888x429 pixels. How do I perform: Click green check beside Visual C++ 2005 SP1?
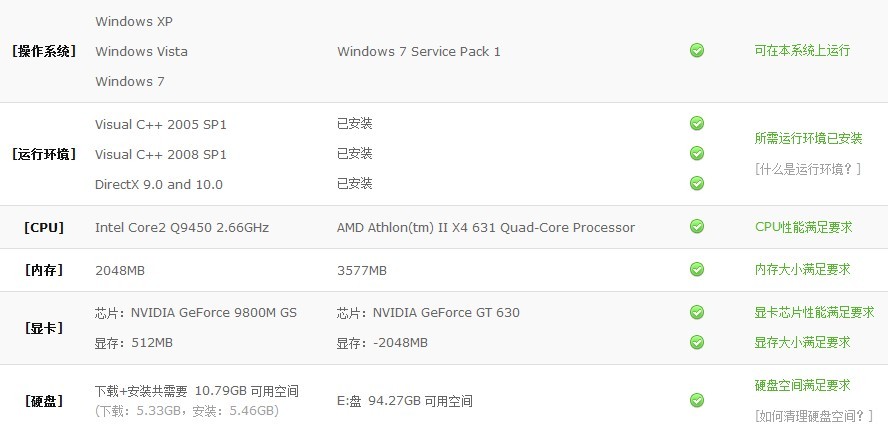tap(697, 123)
